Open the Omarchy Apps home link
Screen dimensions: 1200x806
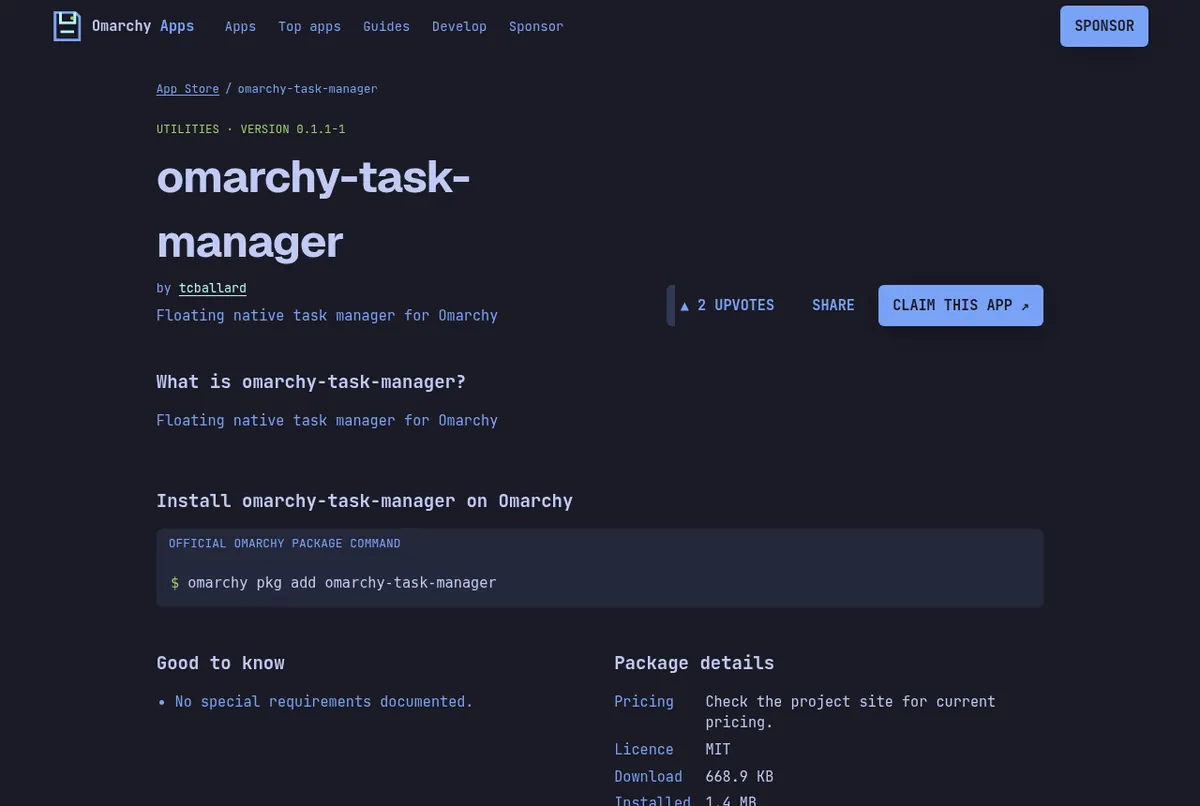124,26
